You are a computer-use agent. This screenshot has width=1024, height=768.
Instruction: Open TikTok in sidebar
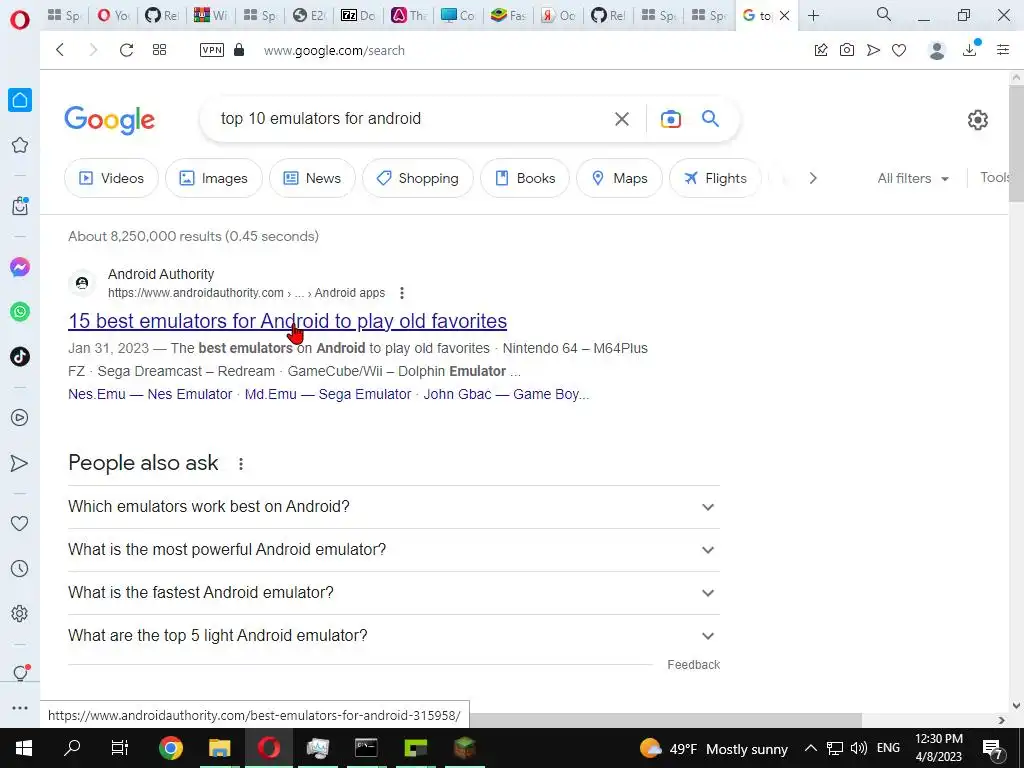click(x=20, y=357)
